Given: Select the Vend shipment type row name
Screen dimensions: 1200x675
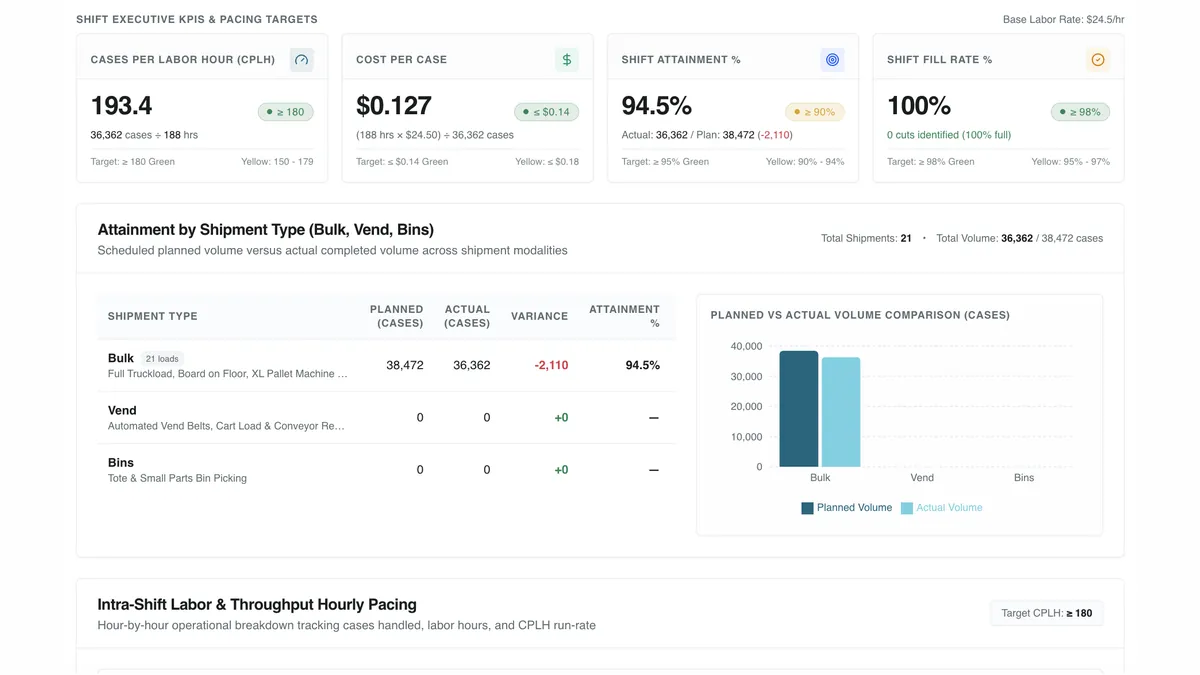Looking at the screenshot, I should click(x=122, y=410).
